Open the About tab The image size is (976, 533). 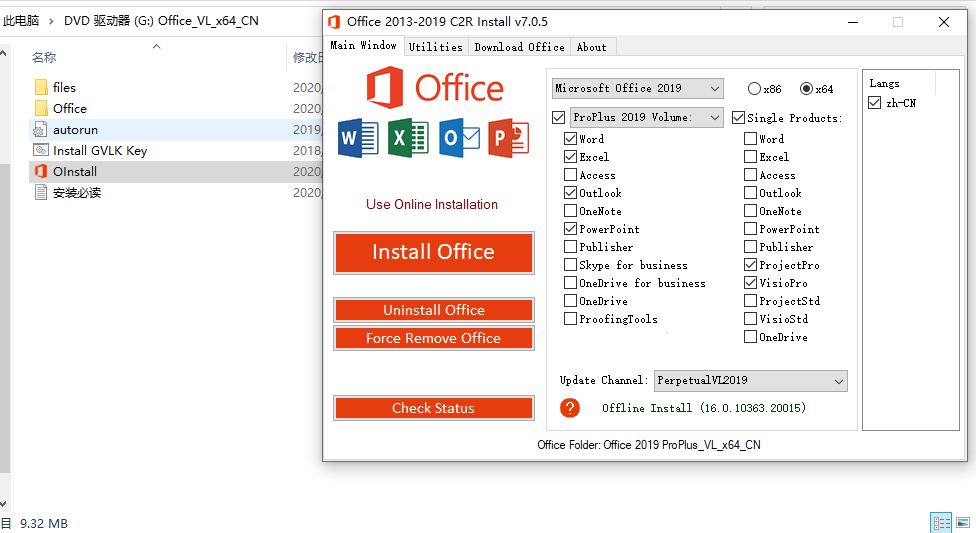pyautogui.click(x=591, y=47)
